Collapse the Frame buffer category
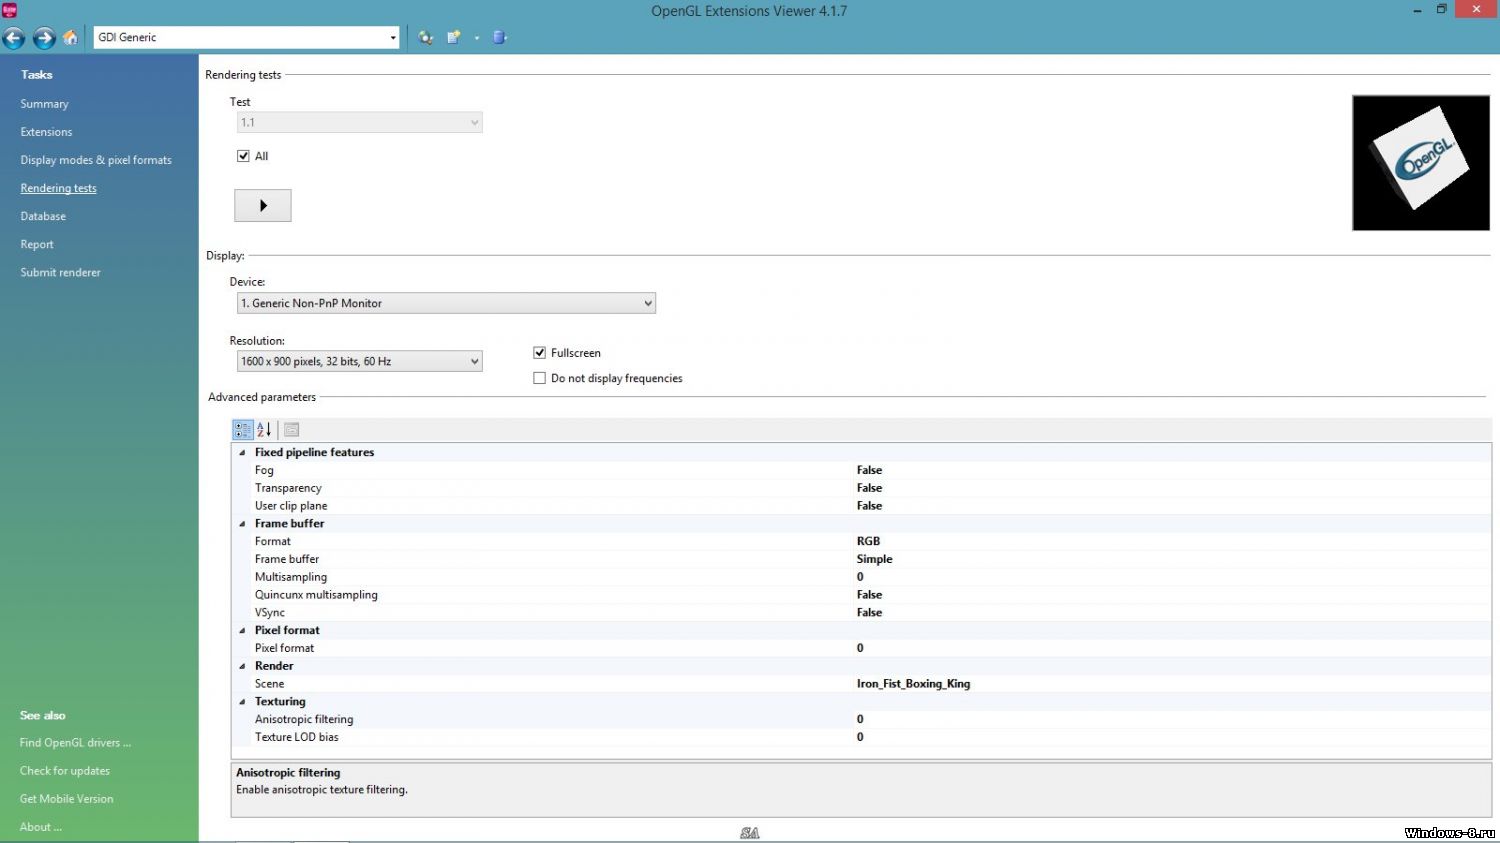Viewport: 1500px width, 843px height. pyautogui.click(x=242, y=524)
